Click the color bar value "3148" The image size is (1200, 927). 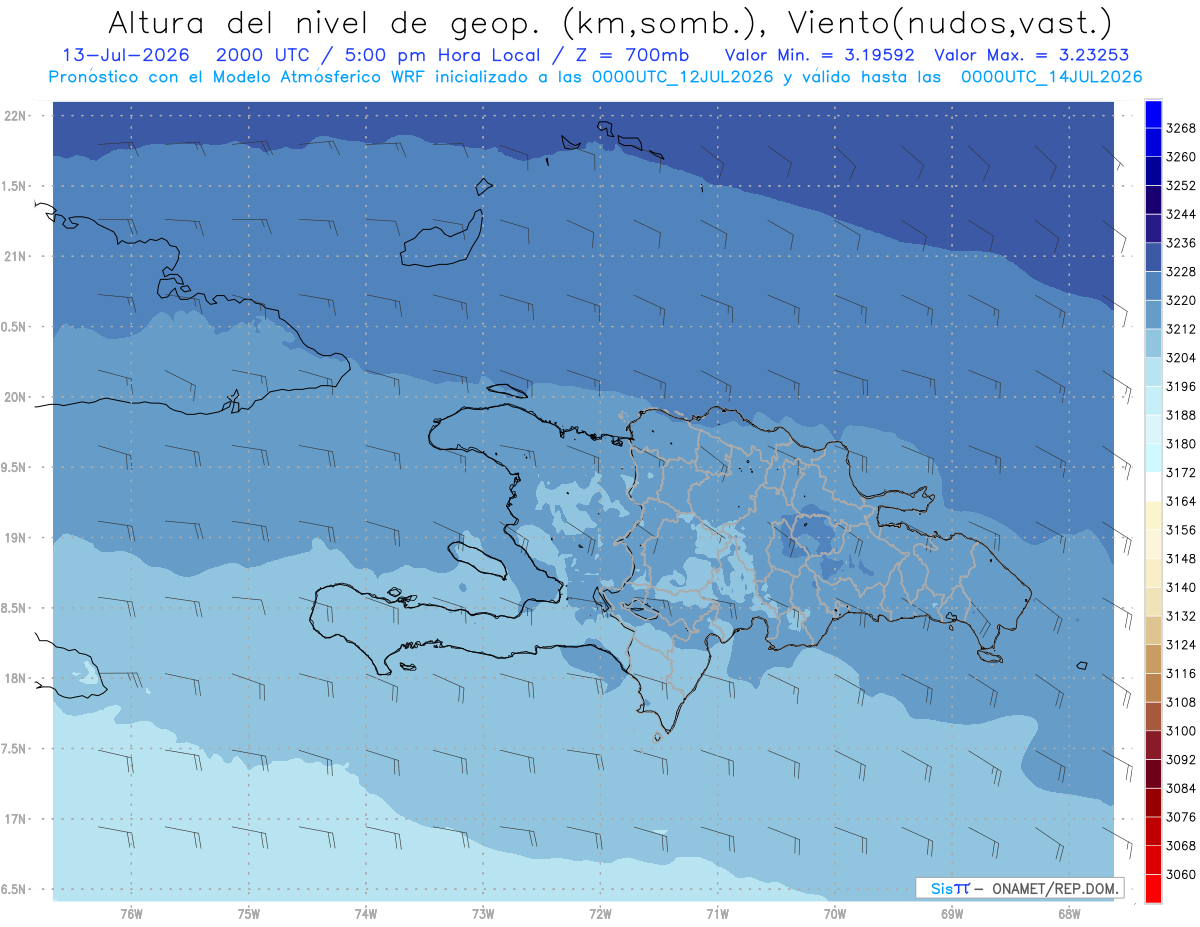click(1181, 559)
